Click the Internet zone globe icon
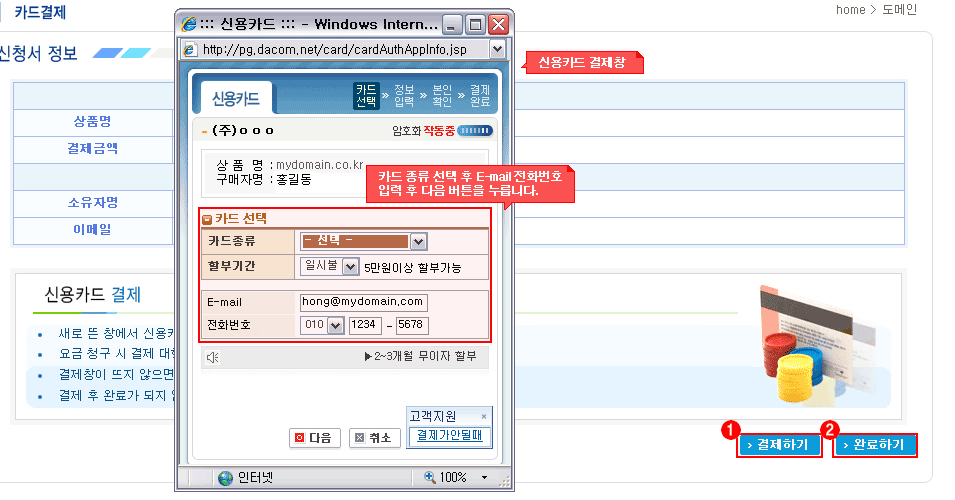Image resolution: width=955 pixels, height=500 pixels. point(224,478)
